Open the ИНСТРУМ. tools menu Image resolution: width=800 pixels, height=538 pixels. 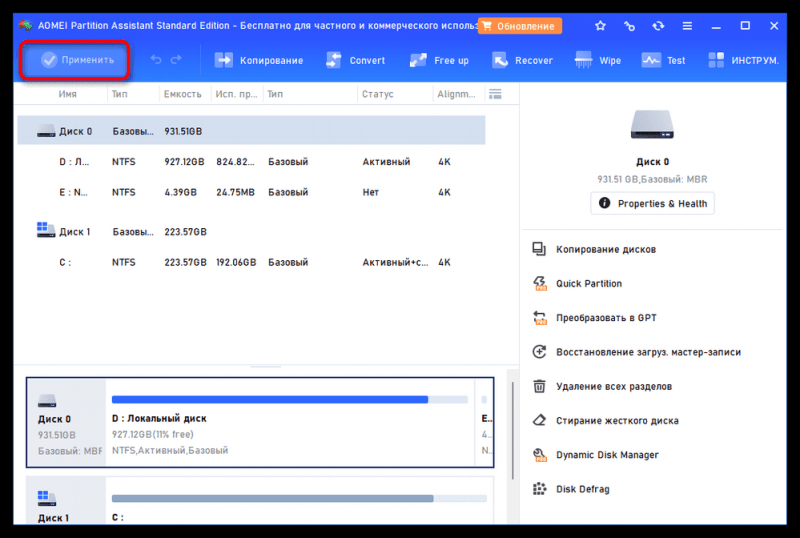[743, 60]
